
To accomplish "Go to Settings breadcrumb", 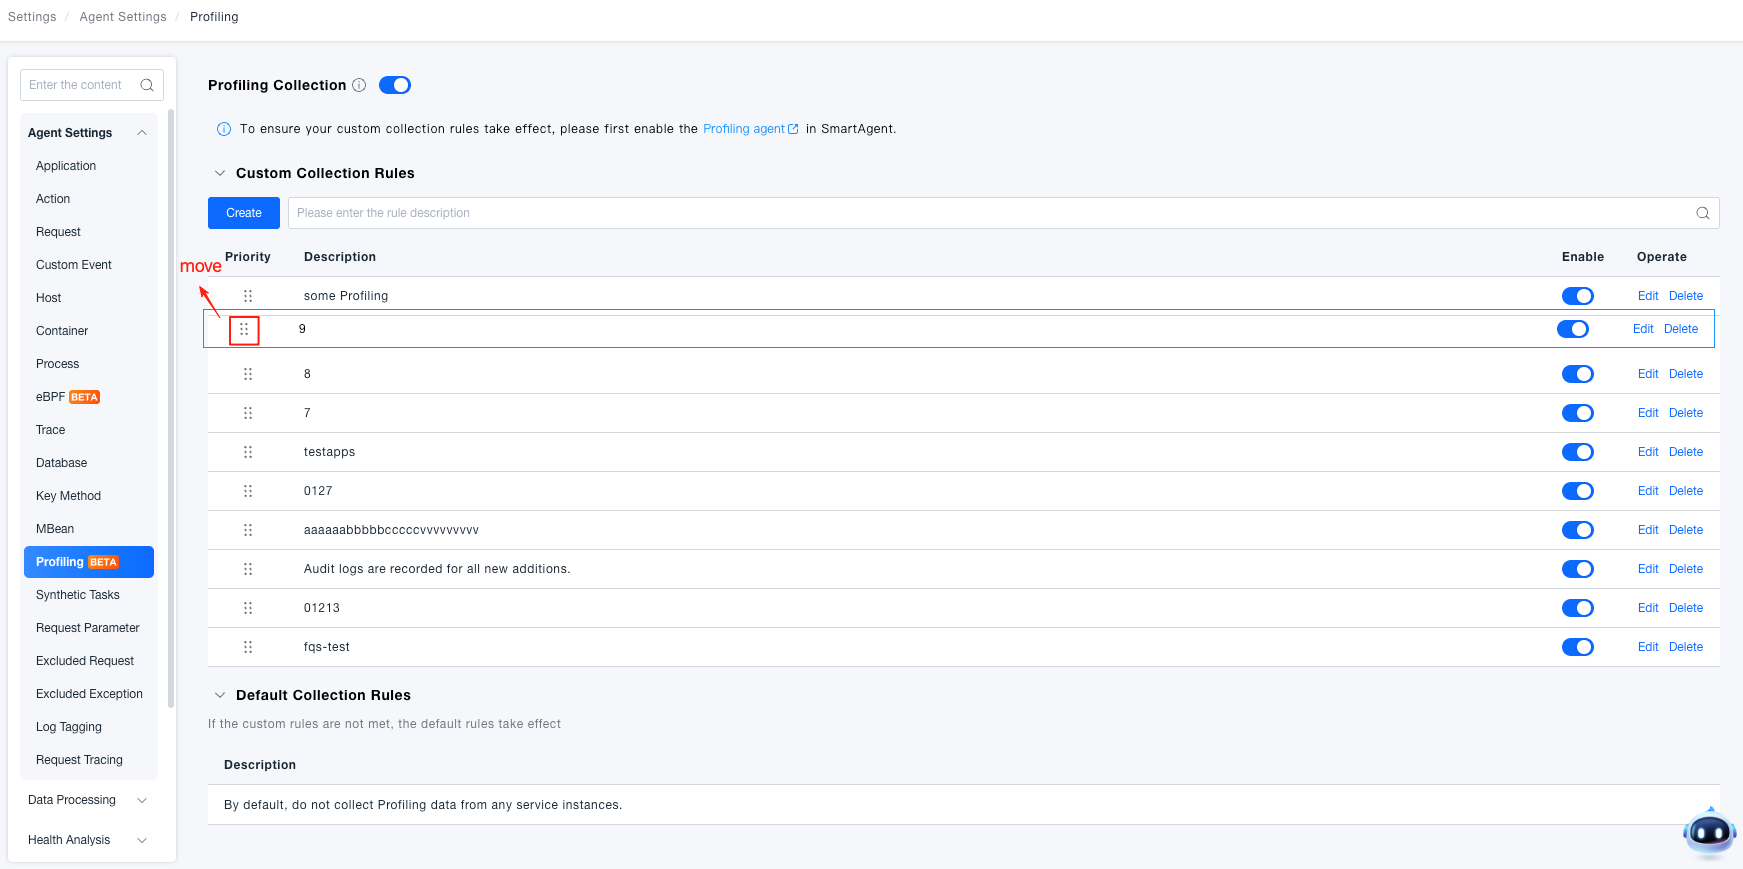I will [32, 17].
